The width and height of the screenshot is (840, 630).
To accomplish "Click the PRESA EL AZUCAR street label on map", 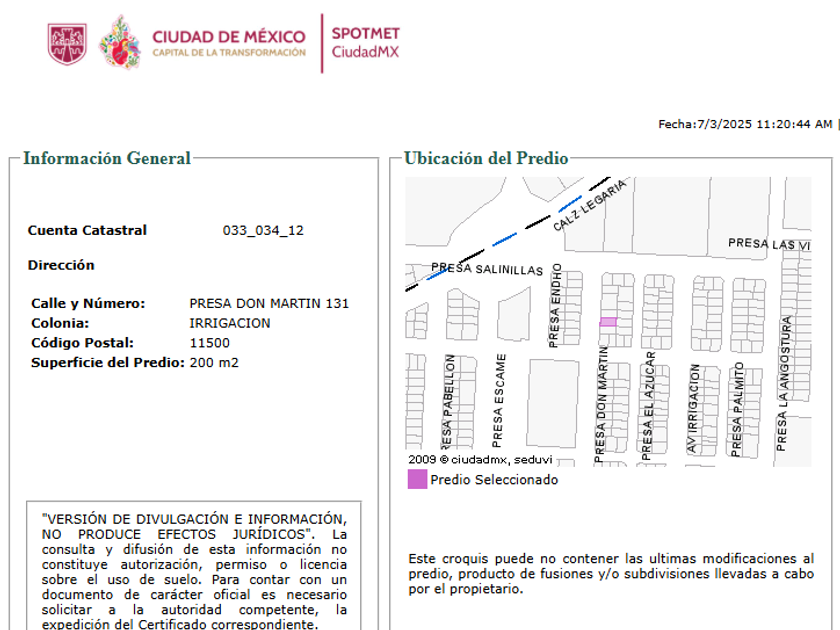I will point(648,406).
